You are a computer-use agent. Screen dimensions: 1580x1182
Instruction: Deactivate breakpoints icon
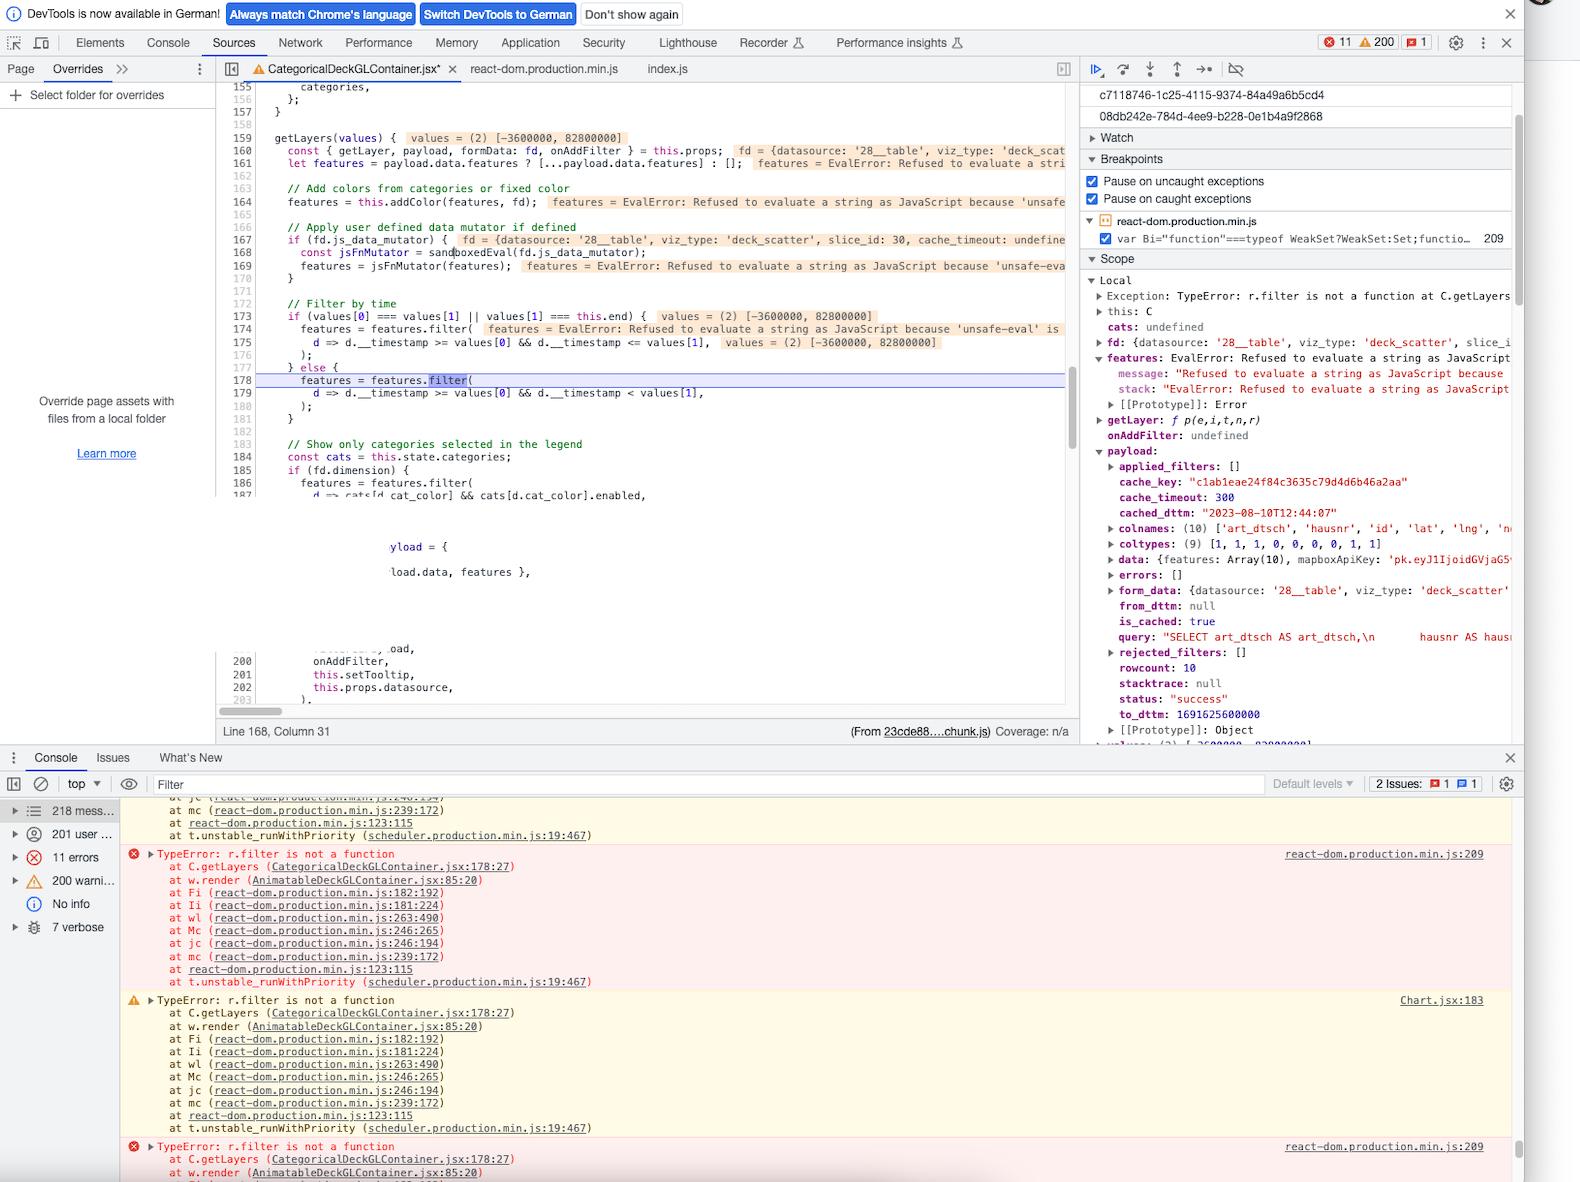point(1236,69)
